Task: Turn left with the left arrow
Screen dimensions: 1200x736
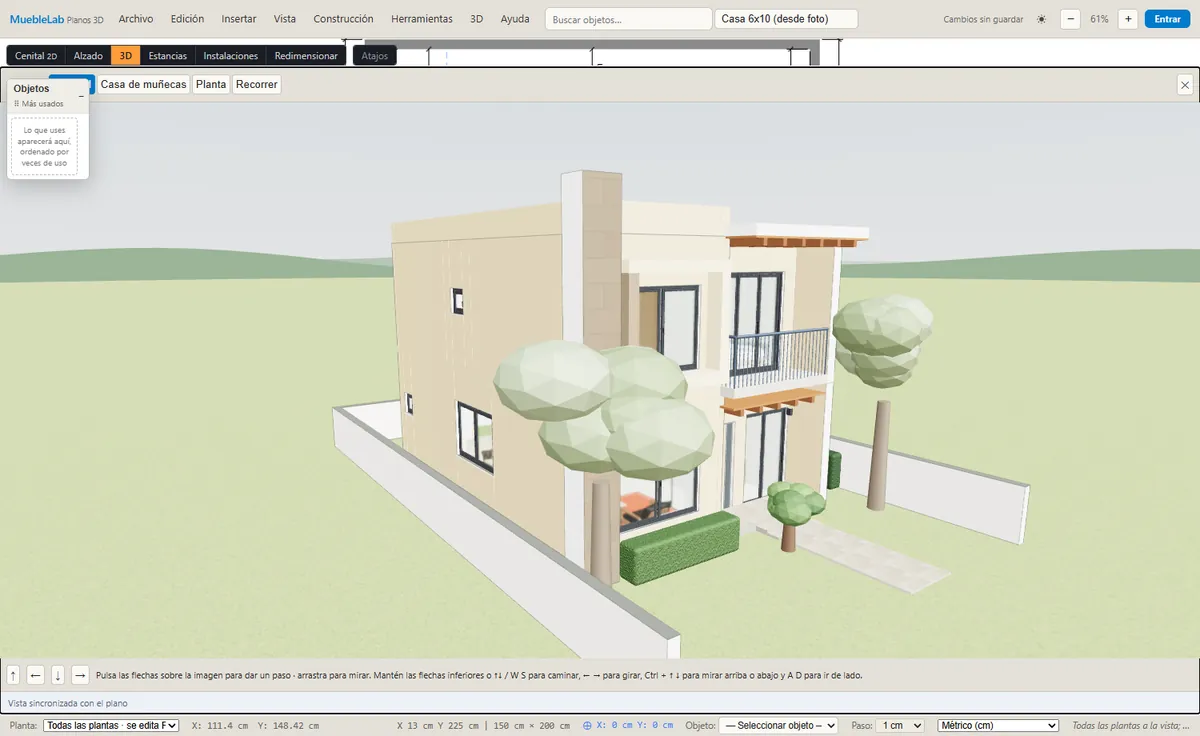Action: pyautogui.click(x=35, y=675)
